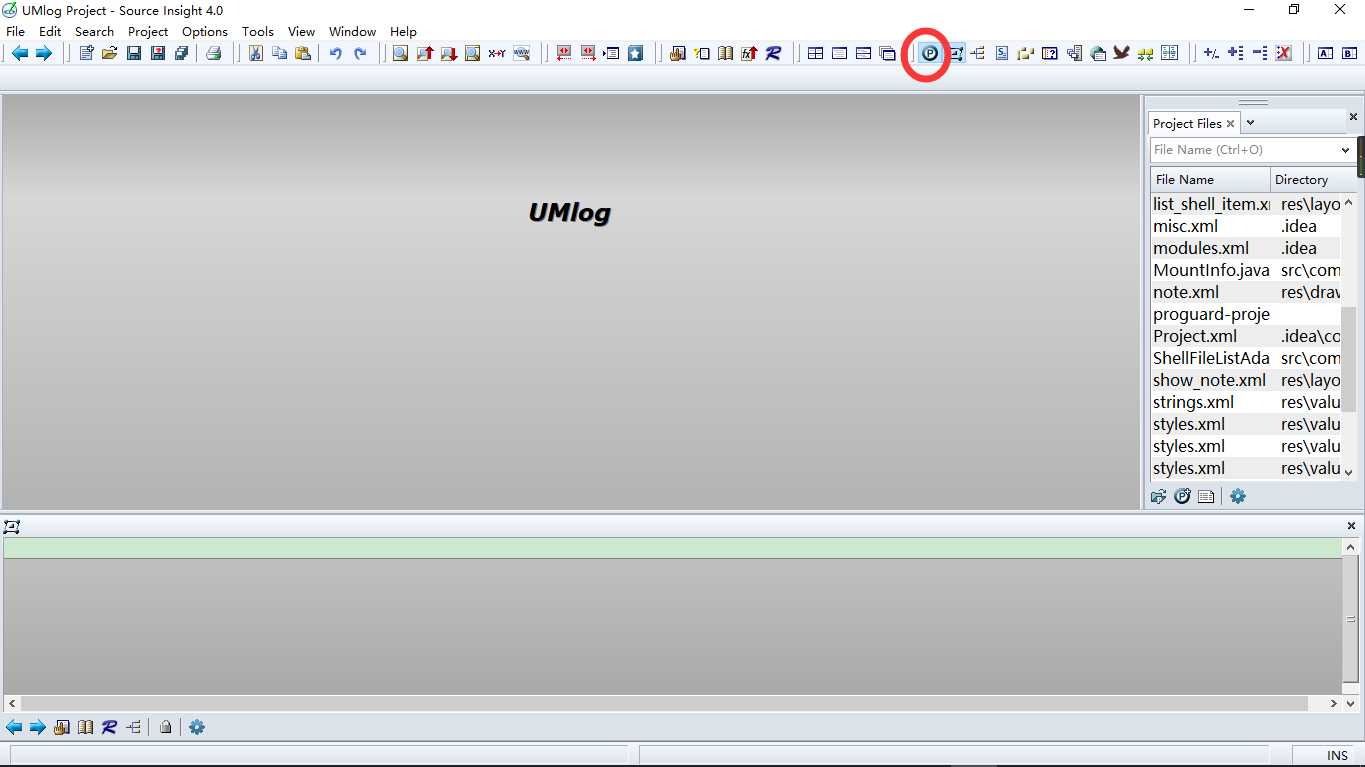Viewport: 1365px width, 767px height.
Task: Select show_note.xml in project file list
Action: point(1209,380)
